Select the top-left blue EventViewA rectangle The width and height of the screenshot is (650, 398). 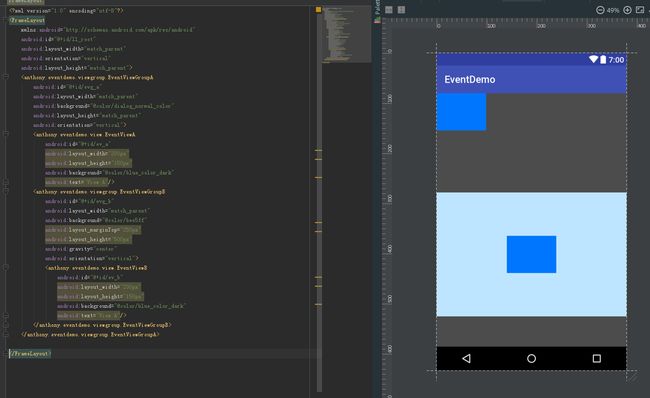click(x=461, y=112)
